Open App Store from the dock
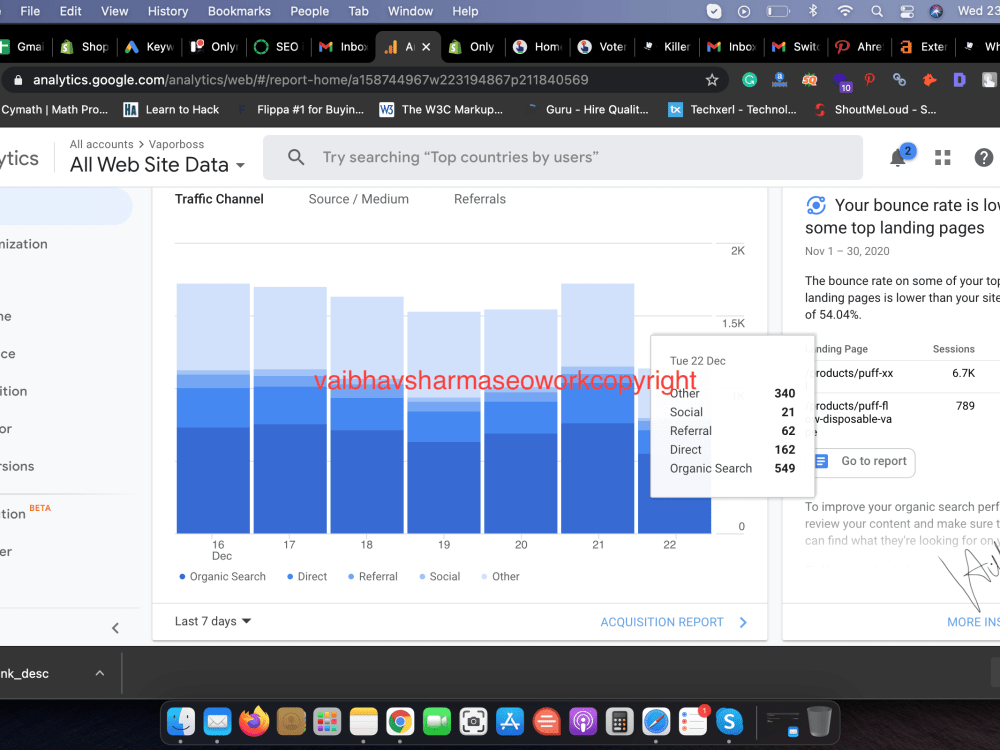Image resolution: width=1000 pixels, height=750 pixels. point(510,721)
